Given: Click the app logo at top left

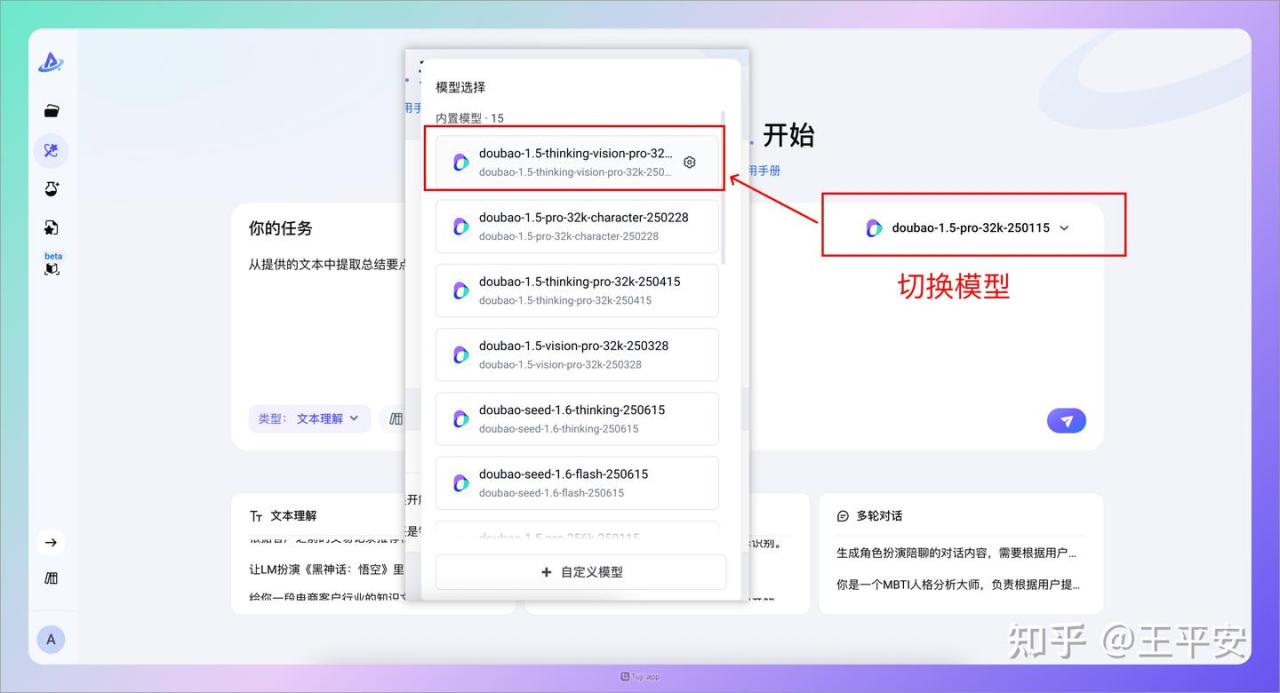Looking at the screenshot, I should tap(51, 63).
